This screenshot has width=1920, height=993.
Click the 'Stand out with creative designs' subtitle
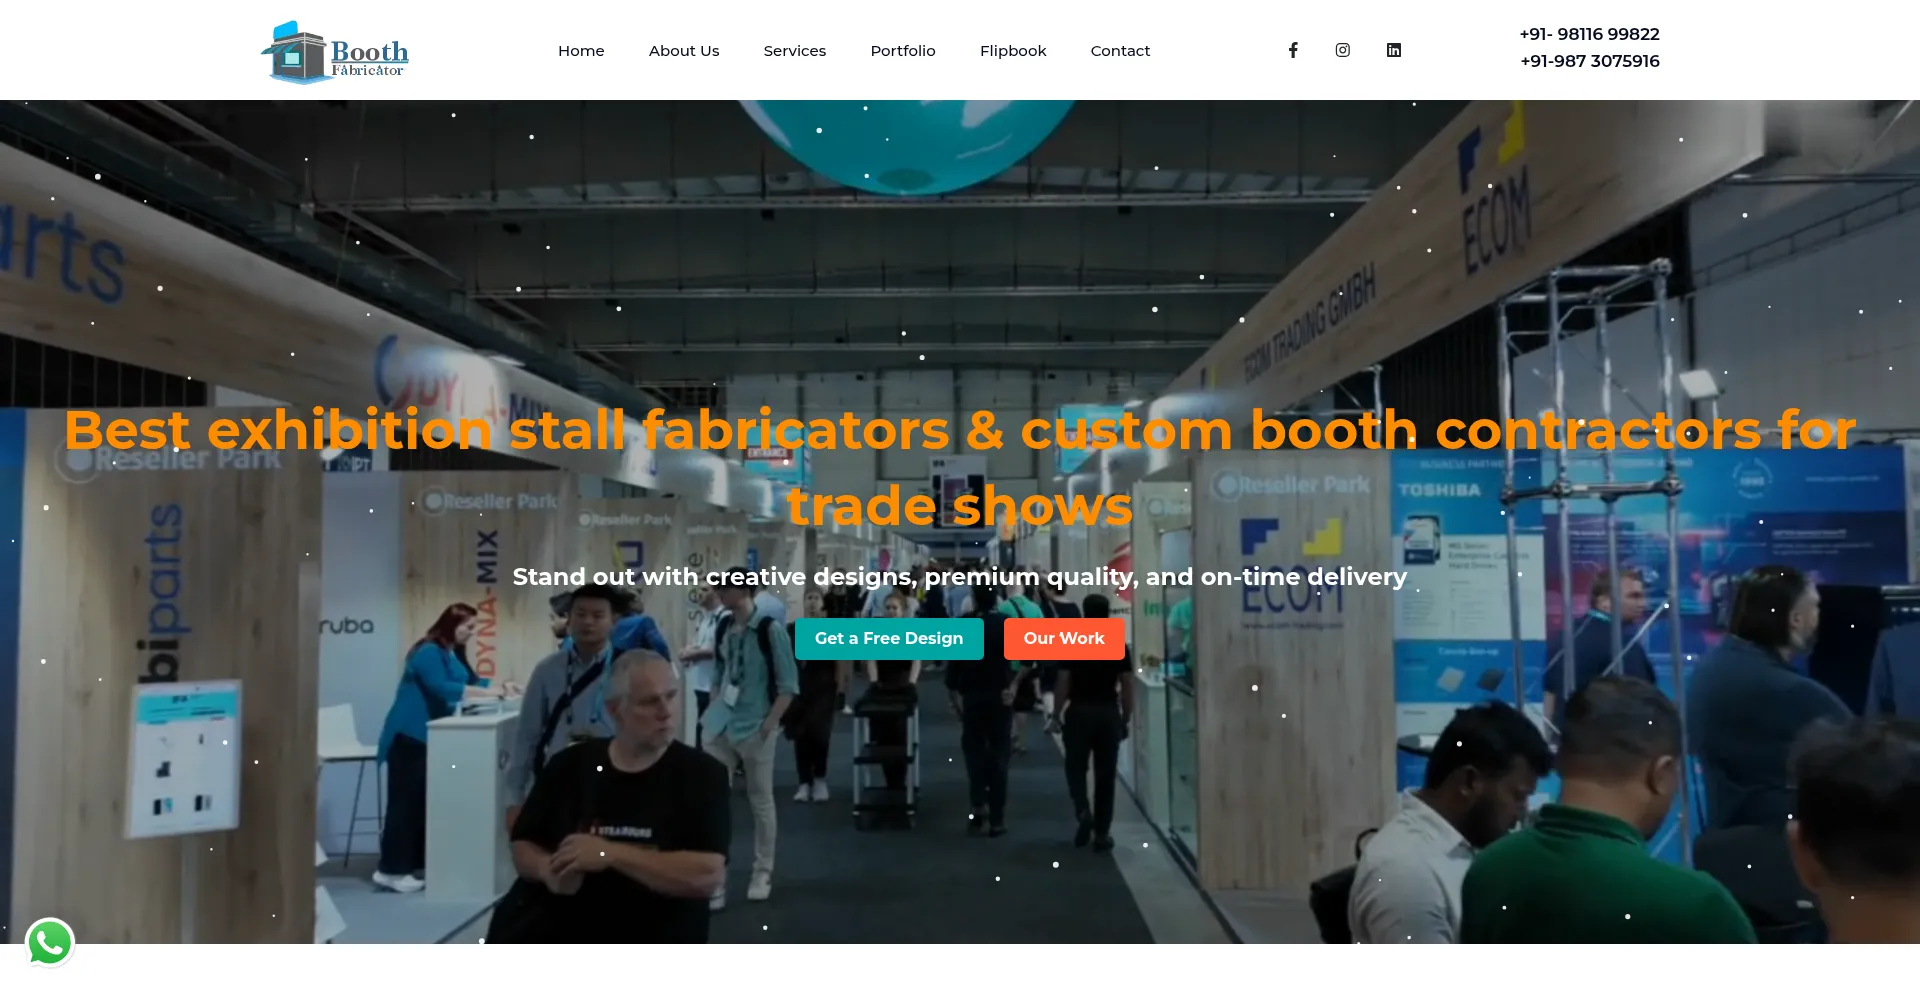[x=960, y=577]
